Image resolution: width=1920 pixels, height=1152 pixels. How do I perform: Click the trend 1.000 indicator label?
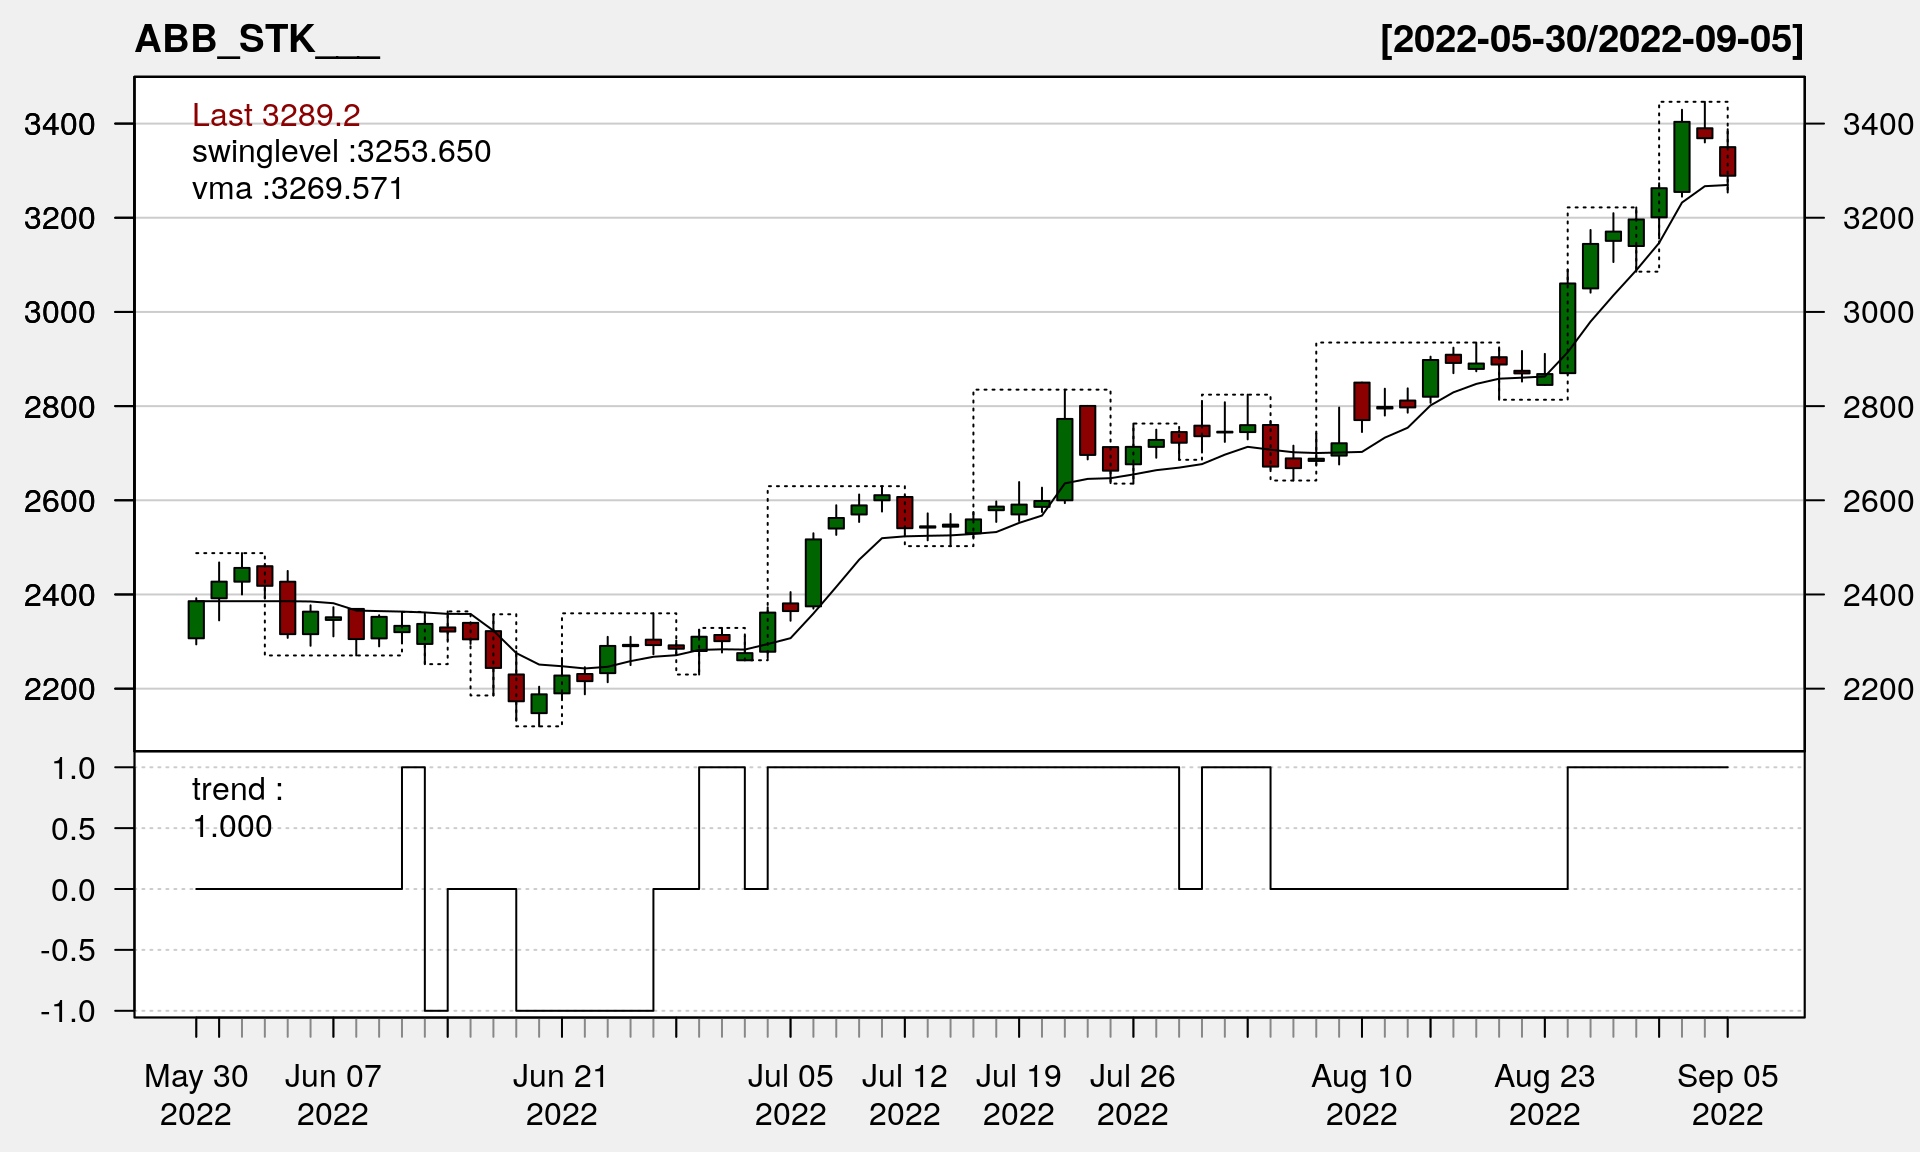[x=237, y=808]
